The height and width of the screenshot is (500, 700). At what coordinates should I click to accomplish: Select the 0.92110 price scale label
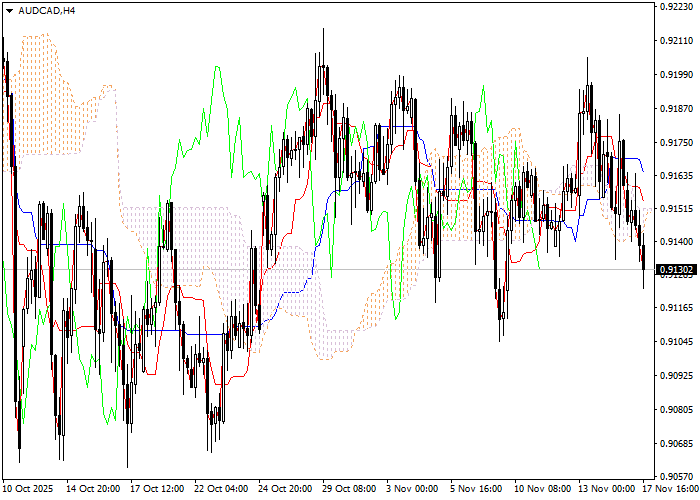pos(677,41)
